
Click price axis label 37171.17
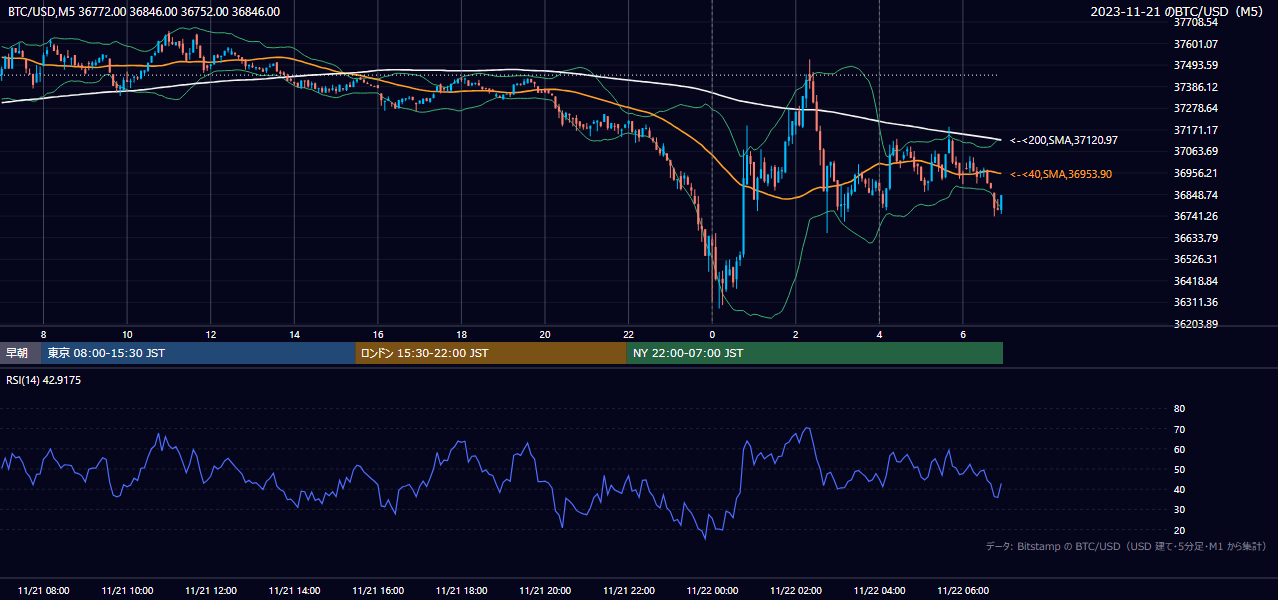[x=1196, y=130]
